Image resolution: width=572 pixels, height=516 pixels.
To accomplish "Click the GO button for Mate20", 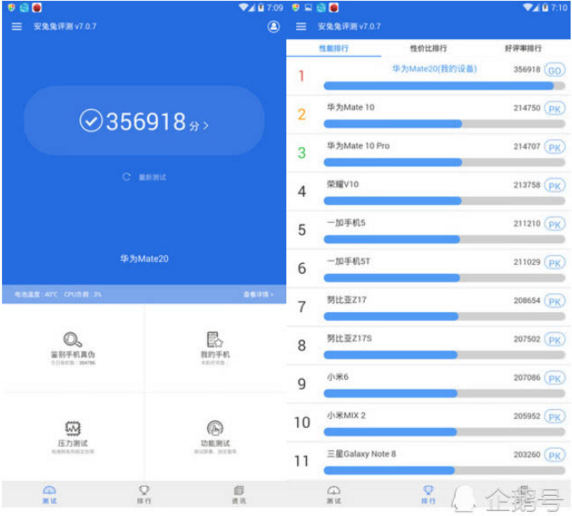I will [554, 70].
